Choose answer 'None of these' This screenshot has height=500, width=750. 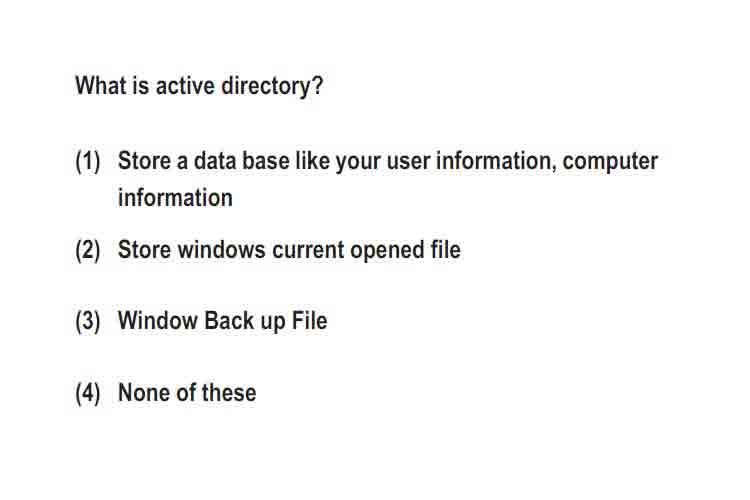pyautogui.click(x=187, y=393)
